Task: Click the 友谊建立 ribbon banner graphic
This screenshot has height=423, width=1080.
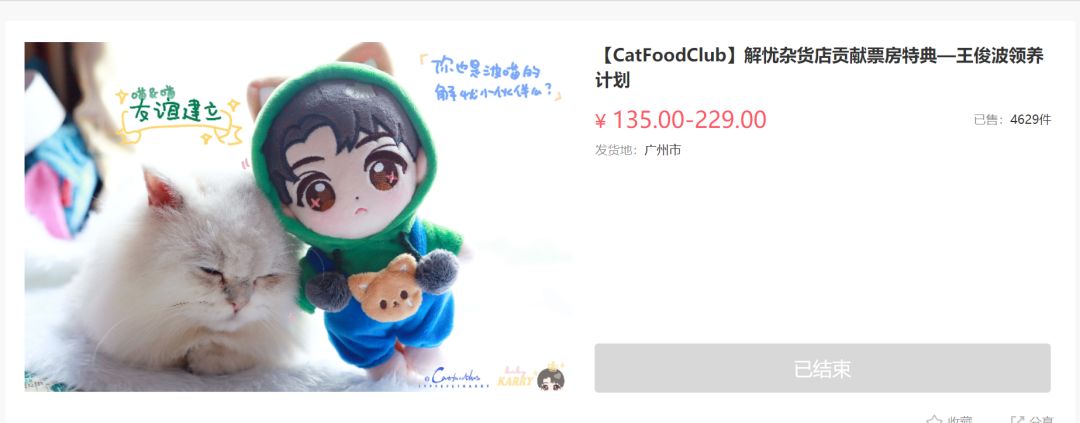Action: pyautogui.click(x=180, y=114)
